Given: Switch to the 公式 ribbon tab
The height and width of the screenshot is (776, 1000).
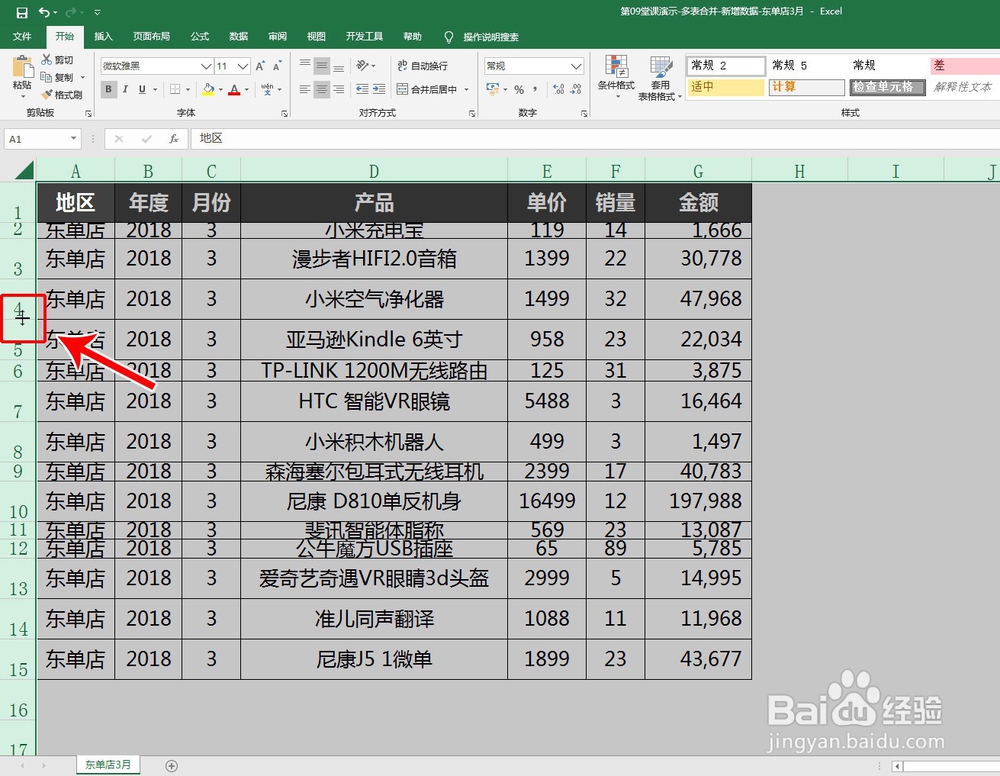Looking at the screenshot, I should pyautogui.click(x=200, y=36).
